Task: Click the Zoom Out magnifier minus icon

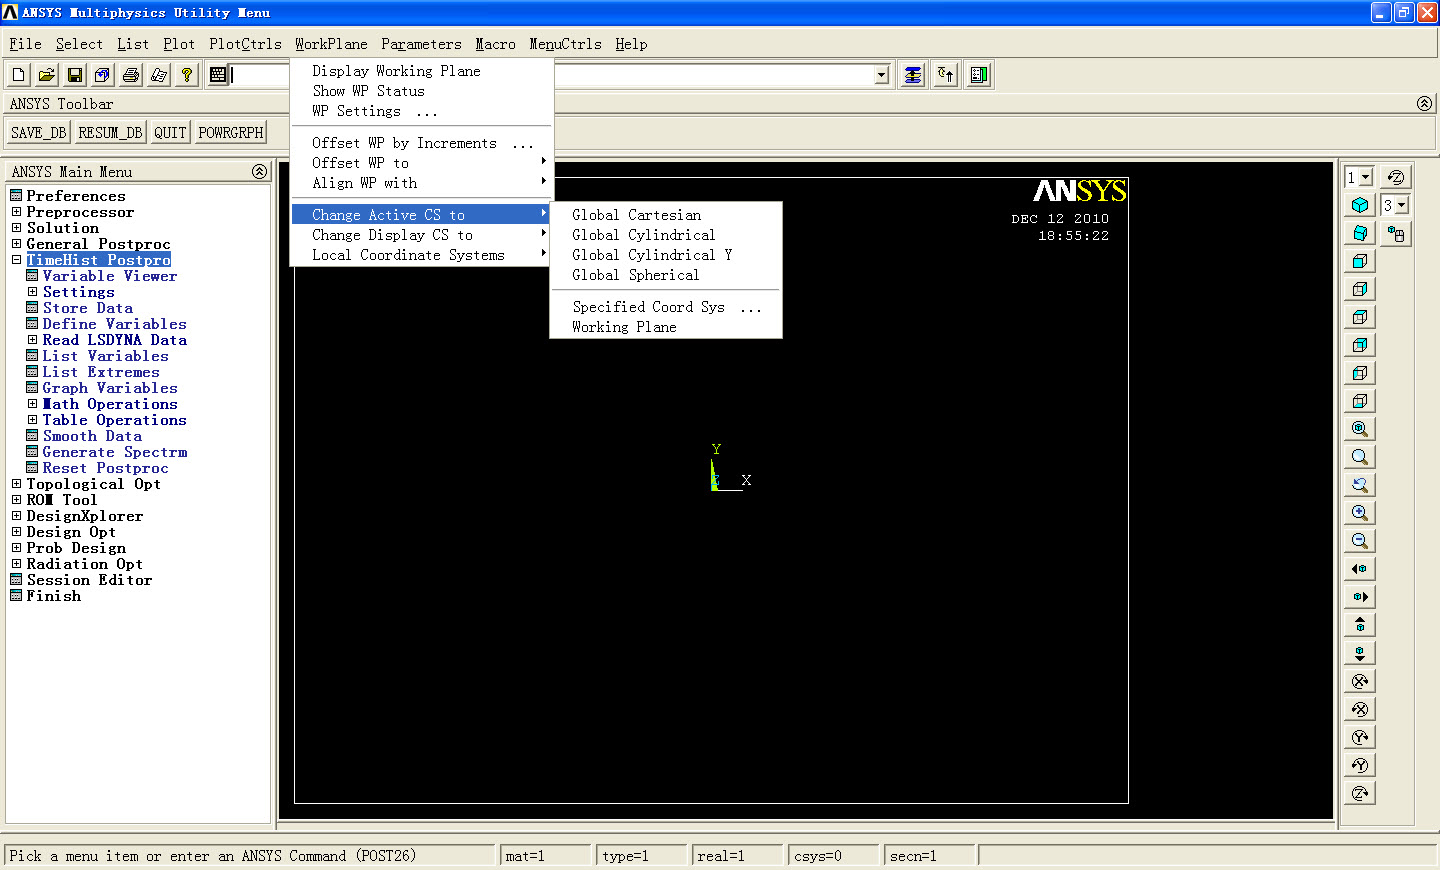Action: point(1360,541)
